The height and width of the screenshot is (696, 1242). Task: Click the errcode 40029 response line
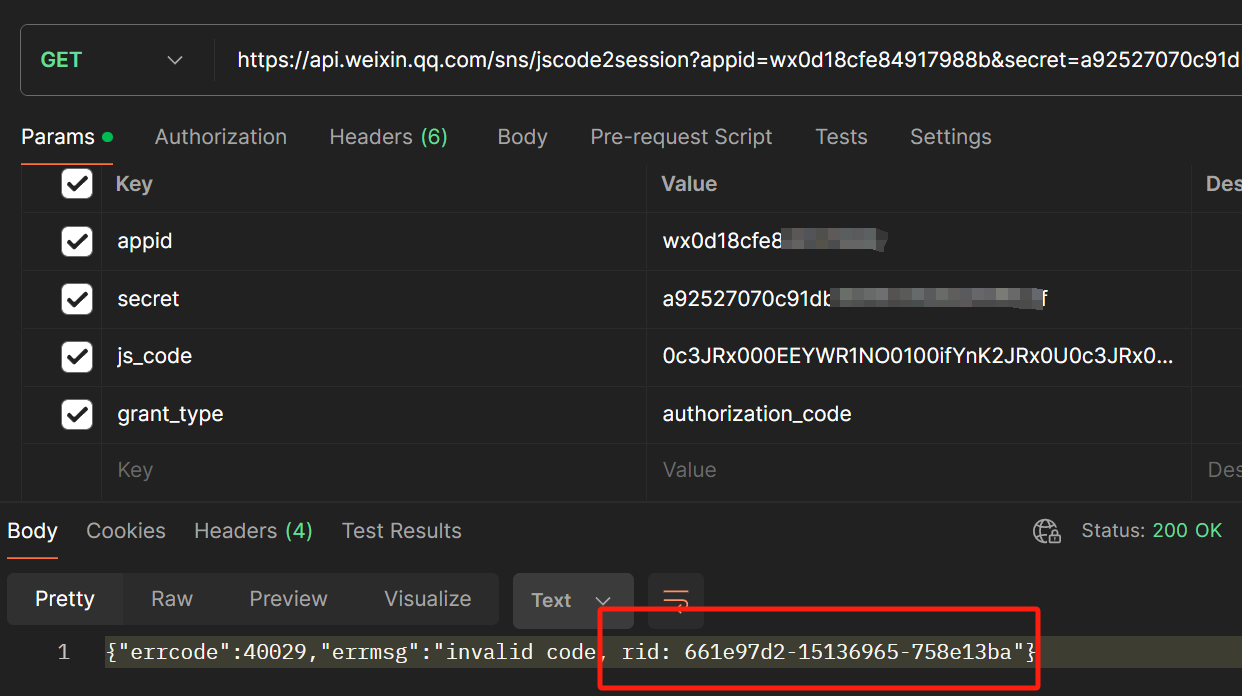click(x=571, y=653)
